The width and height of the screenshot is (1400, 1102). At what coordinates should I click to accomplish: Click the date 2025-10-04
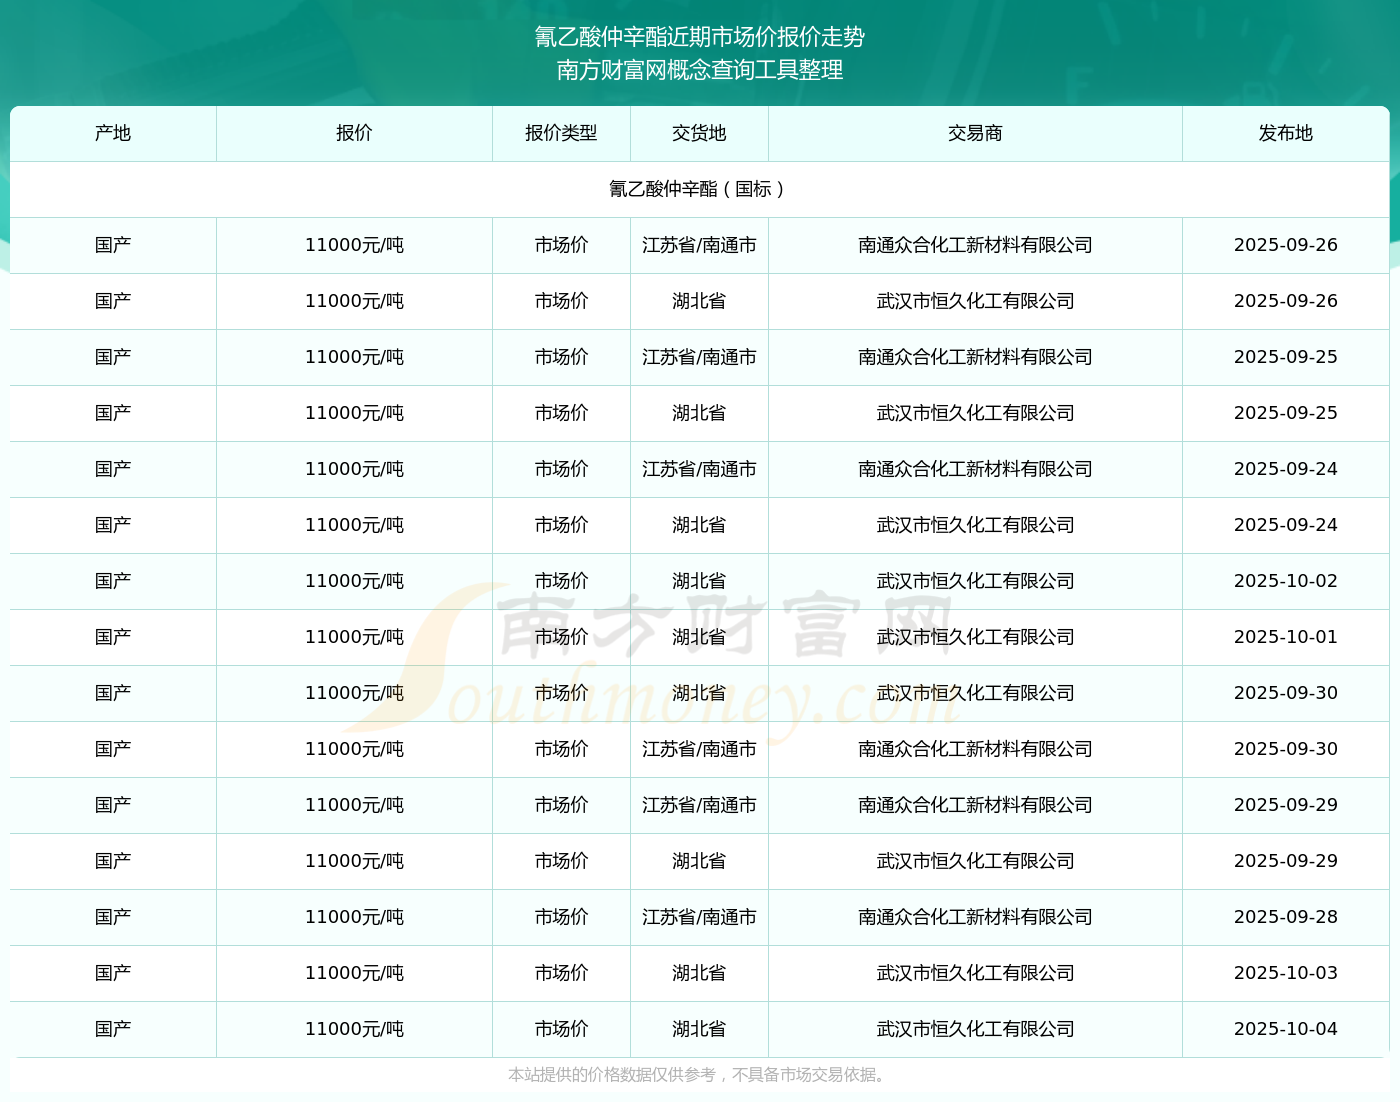(x=1286, y=1029)
